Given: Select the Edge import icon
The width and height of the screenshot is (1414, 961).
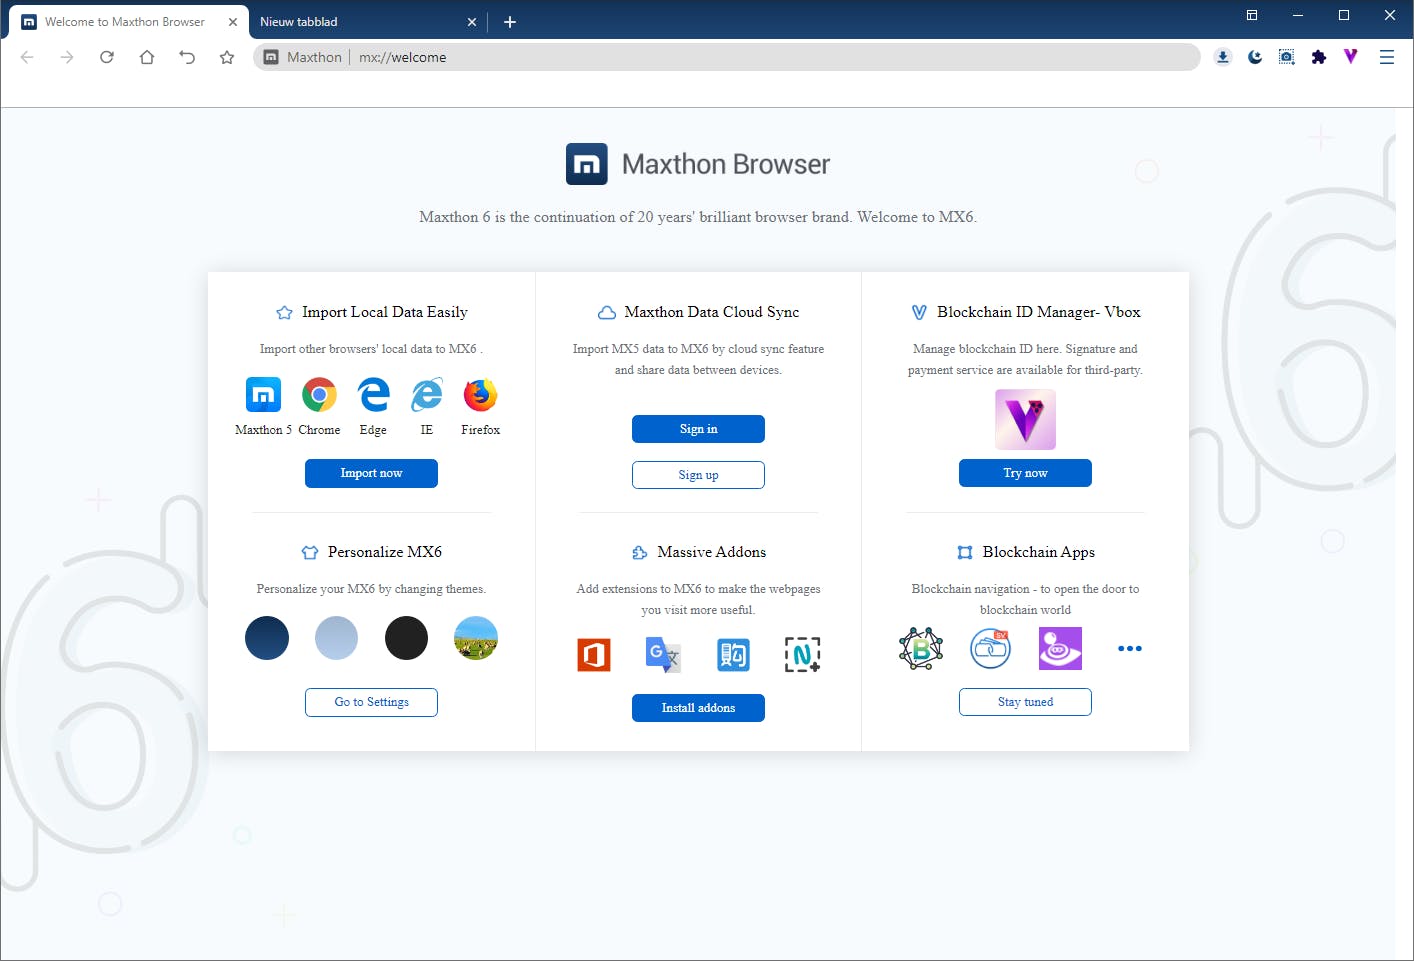Looking at the screenshot, I should [x=373, y=395].
